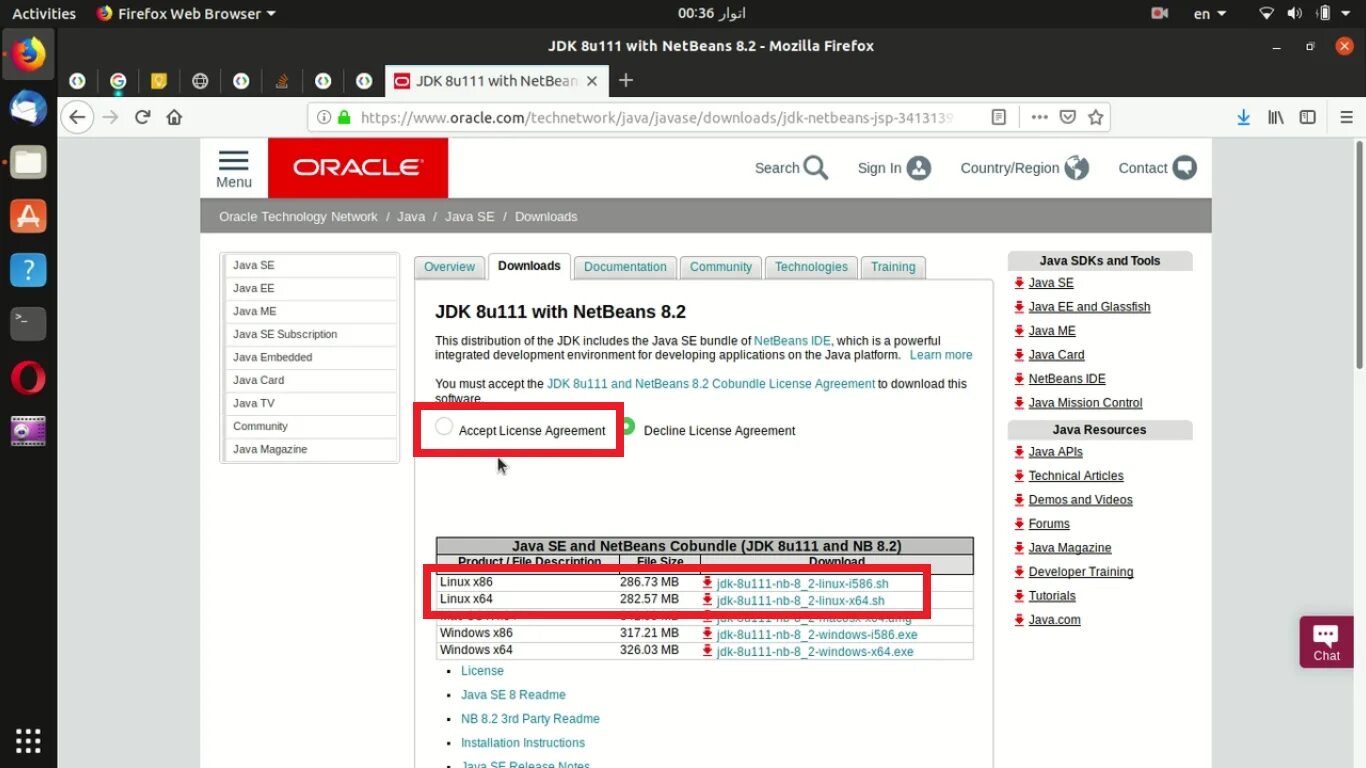Open the Cobundle License Agreement link
The image size is (1366, 768).
coord(711,384)
